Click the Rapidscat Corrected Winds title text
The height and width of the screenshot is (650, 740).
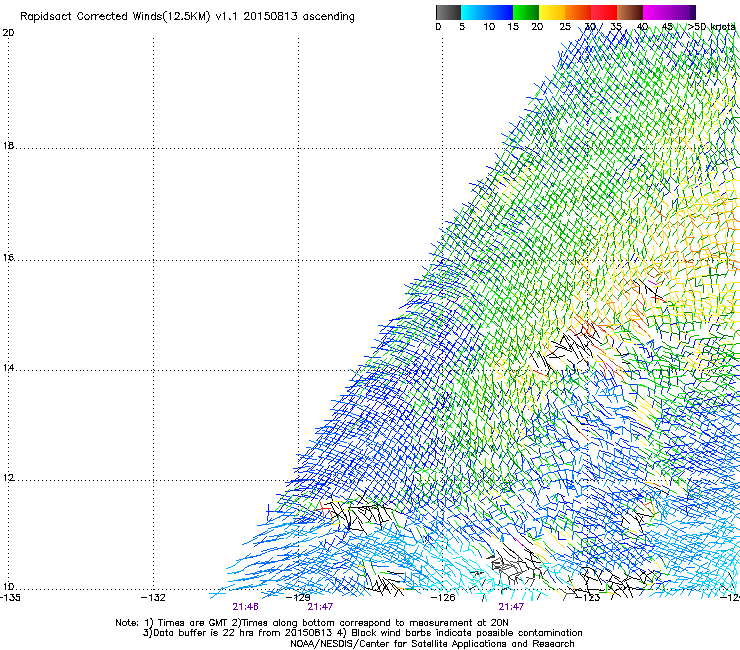(187, 17)
